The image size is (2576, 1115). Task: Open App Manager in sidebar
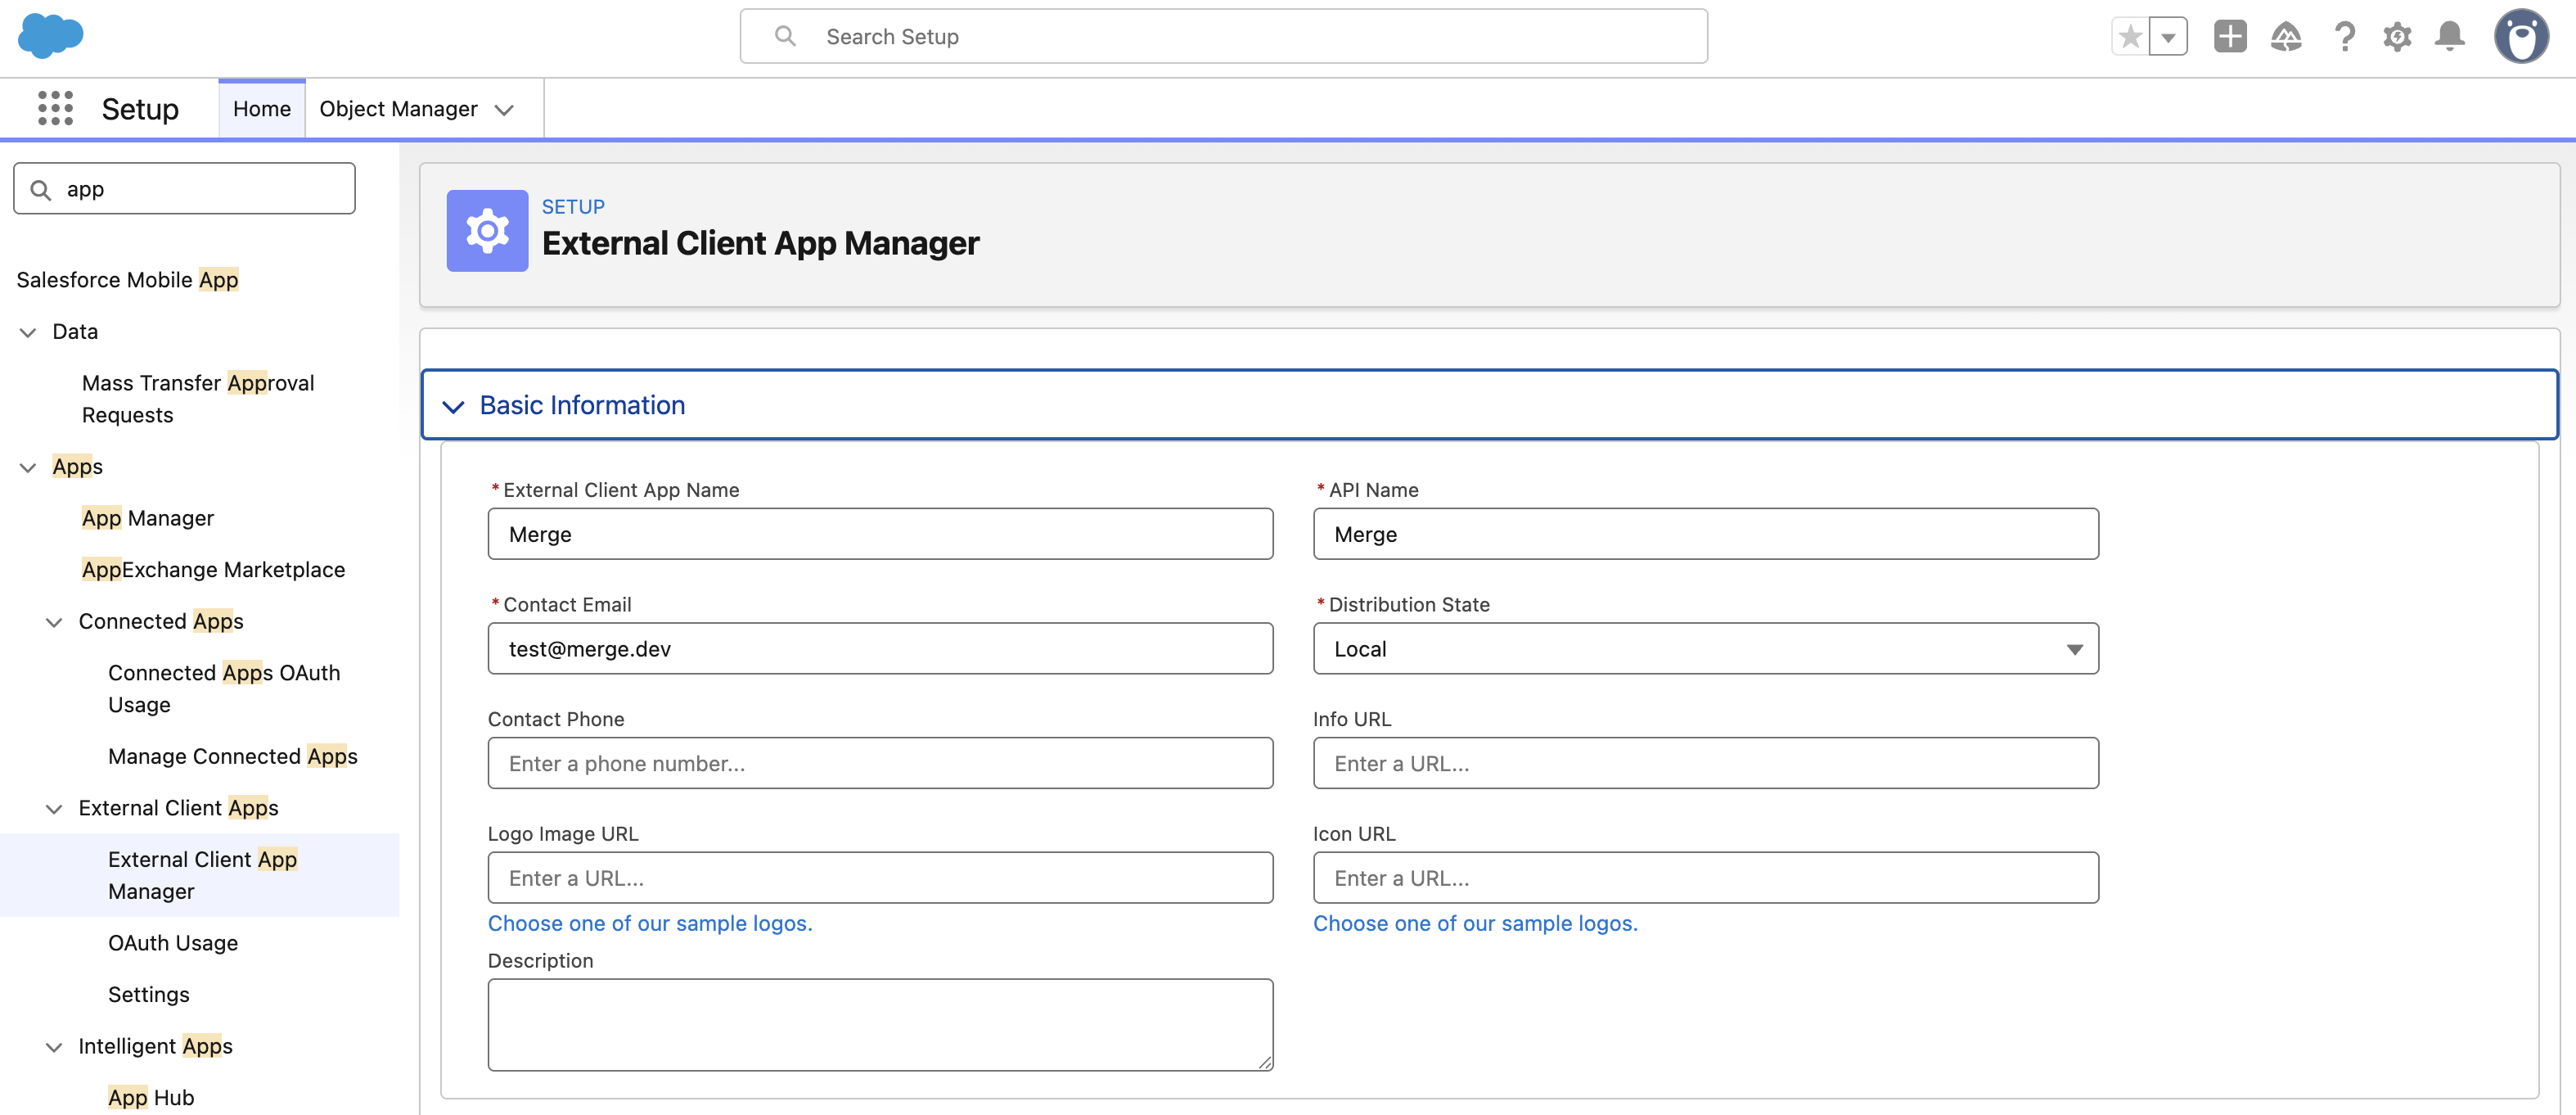click(148, 517)
